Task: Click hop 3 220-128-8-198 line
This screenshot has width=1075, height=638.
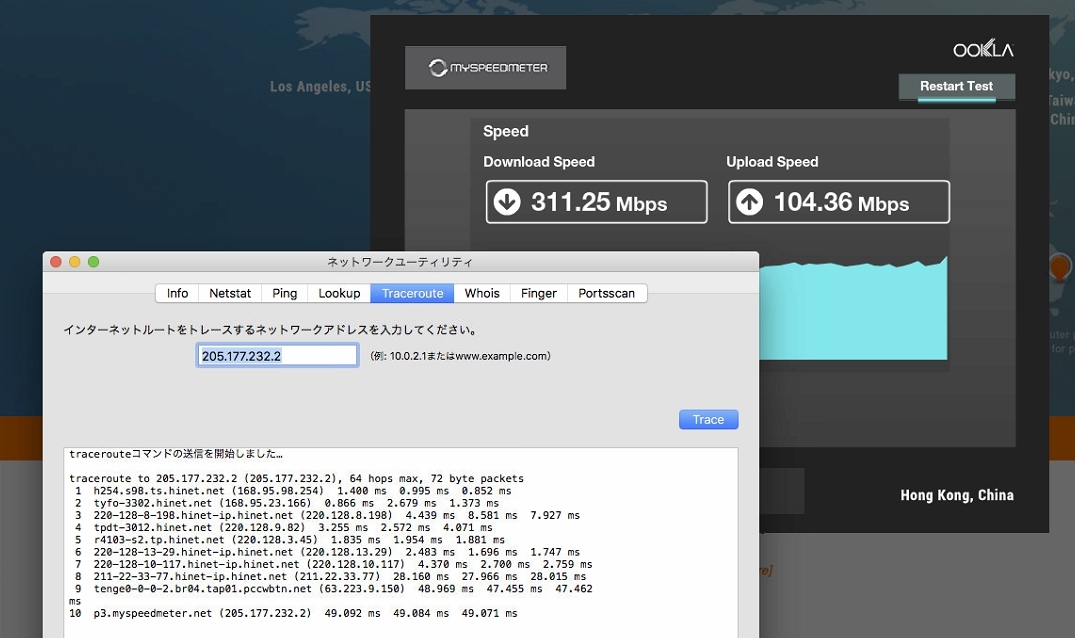Action: 327,515
